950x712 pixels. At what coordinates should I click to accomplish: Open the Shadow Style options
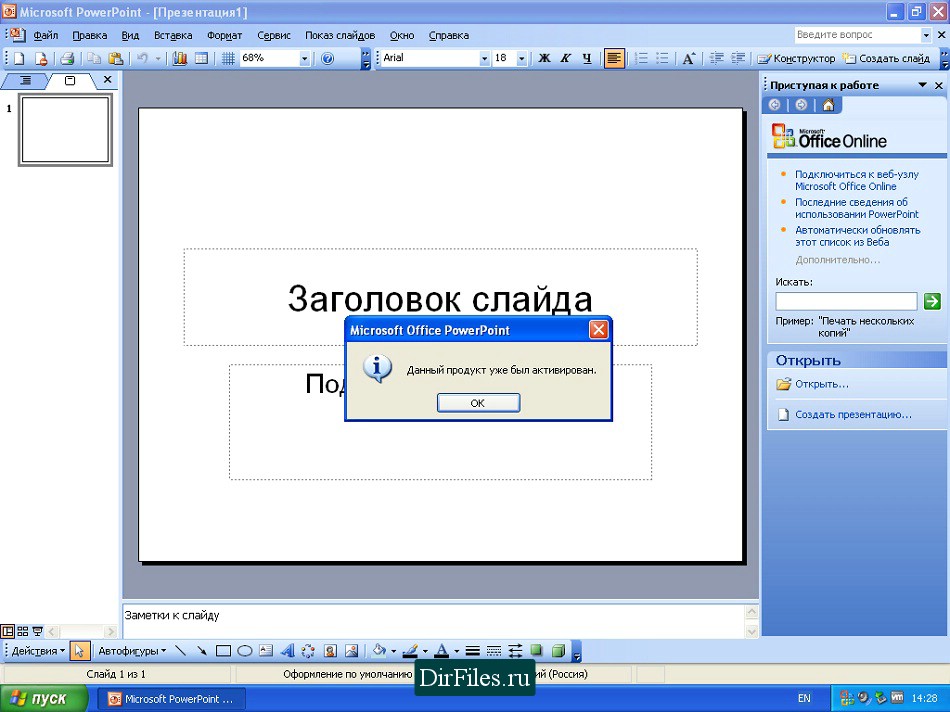(537, 651)
